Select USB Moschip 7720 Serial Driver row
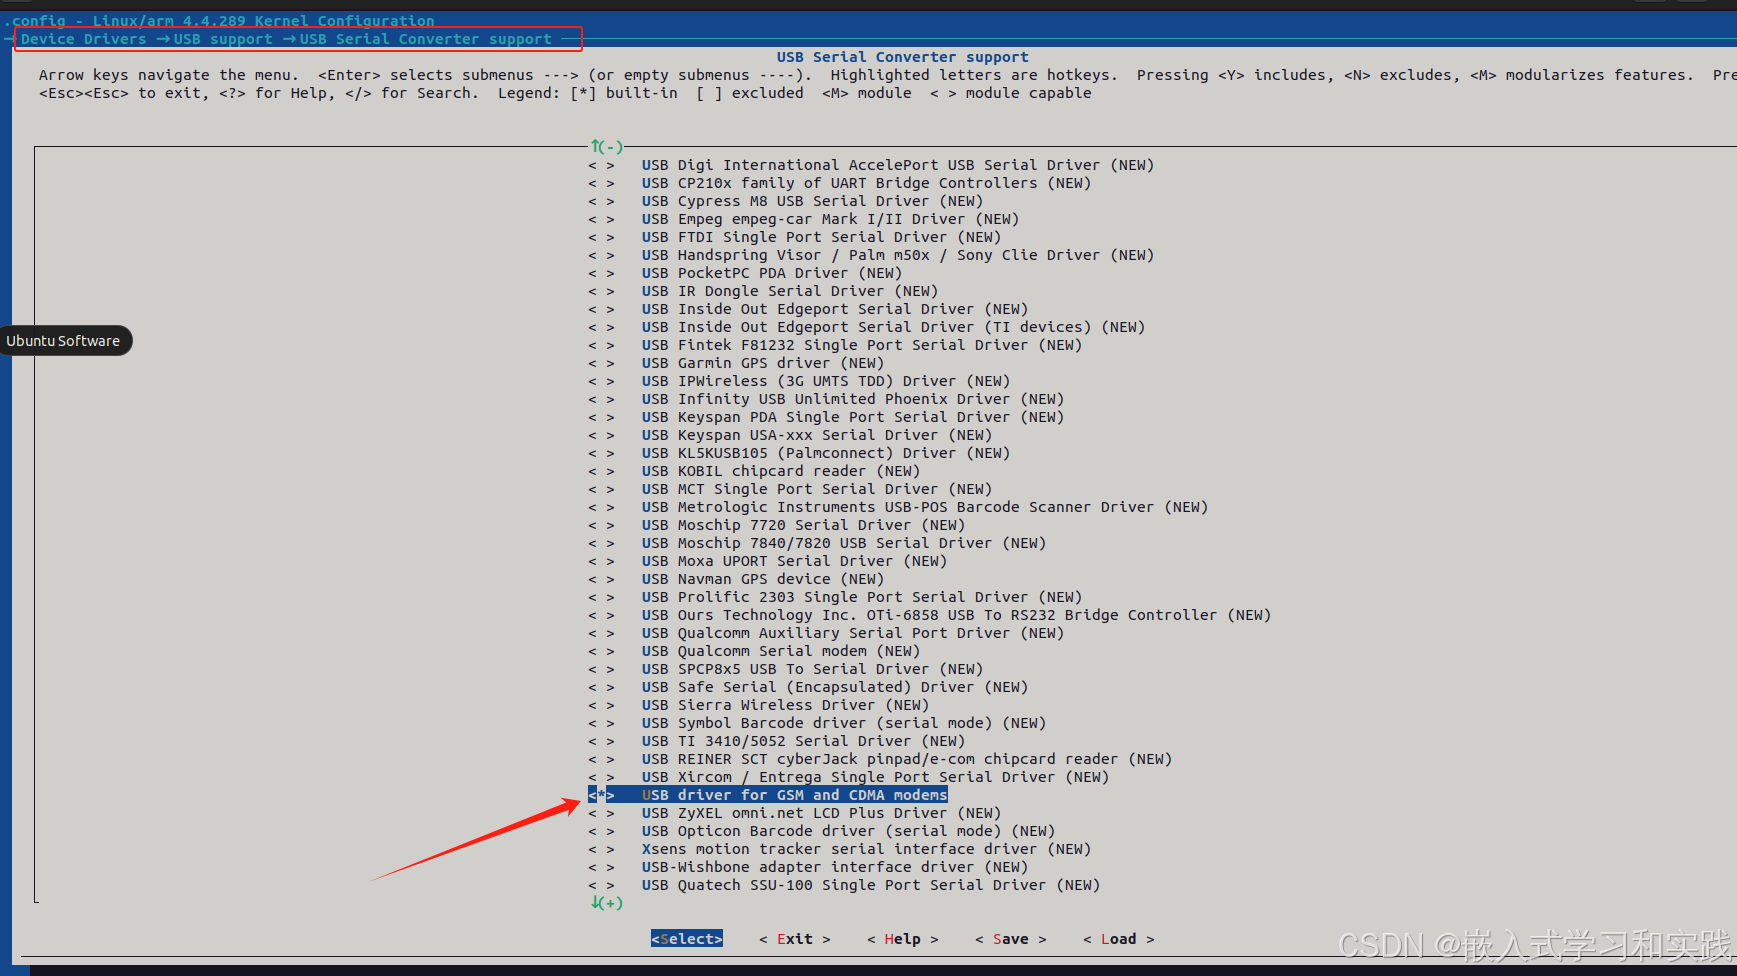The width and height of the screenshot is (1737, 976). point(777,525)
